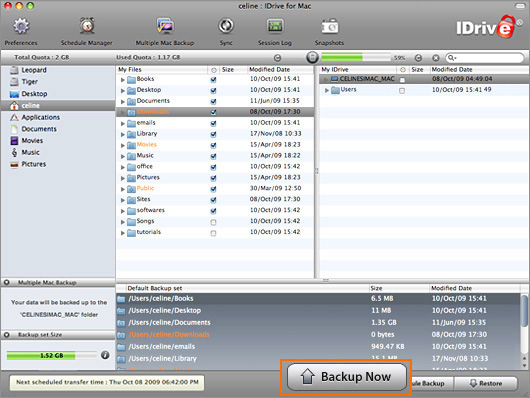
Task: Expand the emails folder
Action: pos(123,123)
